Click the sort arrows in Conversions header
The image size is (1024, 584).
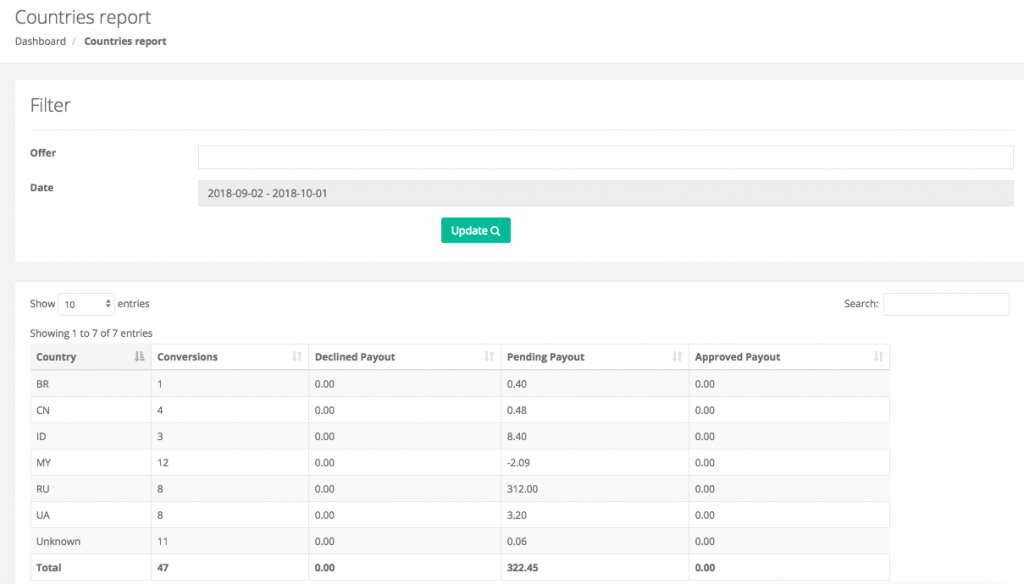[x=296, y=357]
